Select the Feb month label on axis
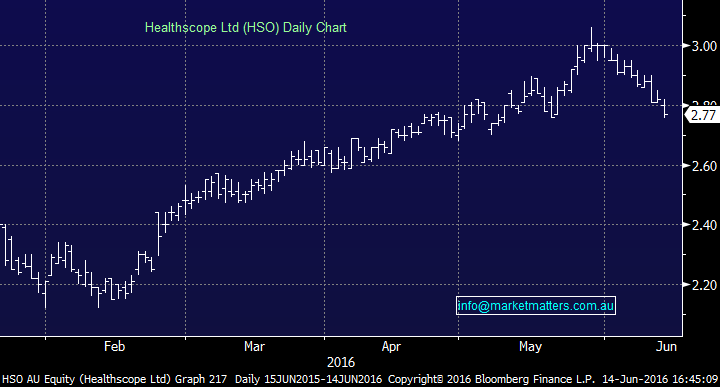 114,346
